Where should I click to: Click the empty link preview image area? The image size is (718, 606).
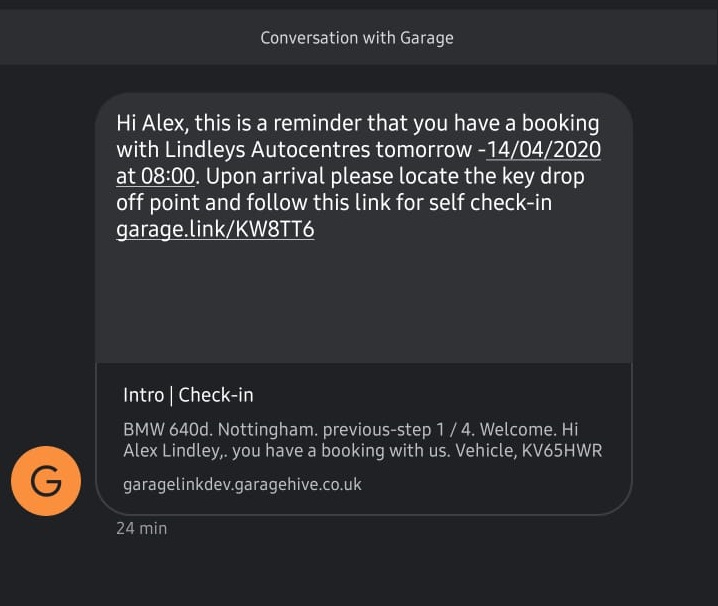point(363,300)
